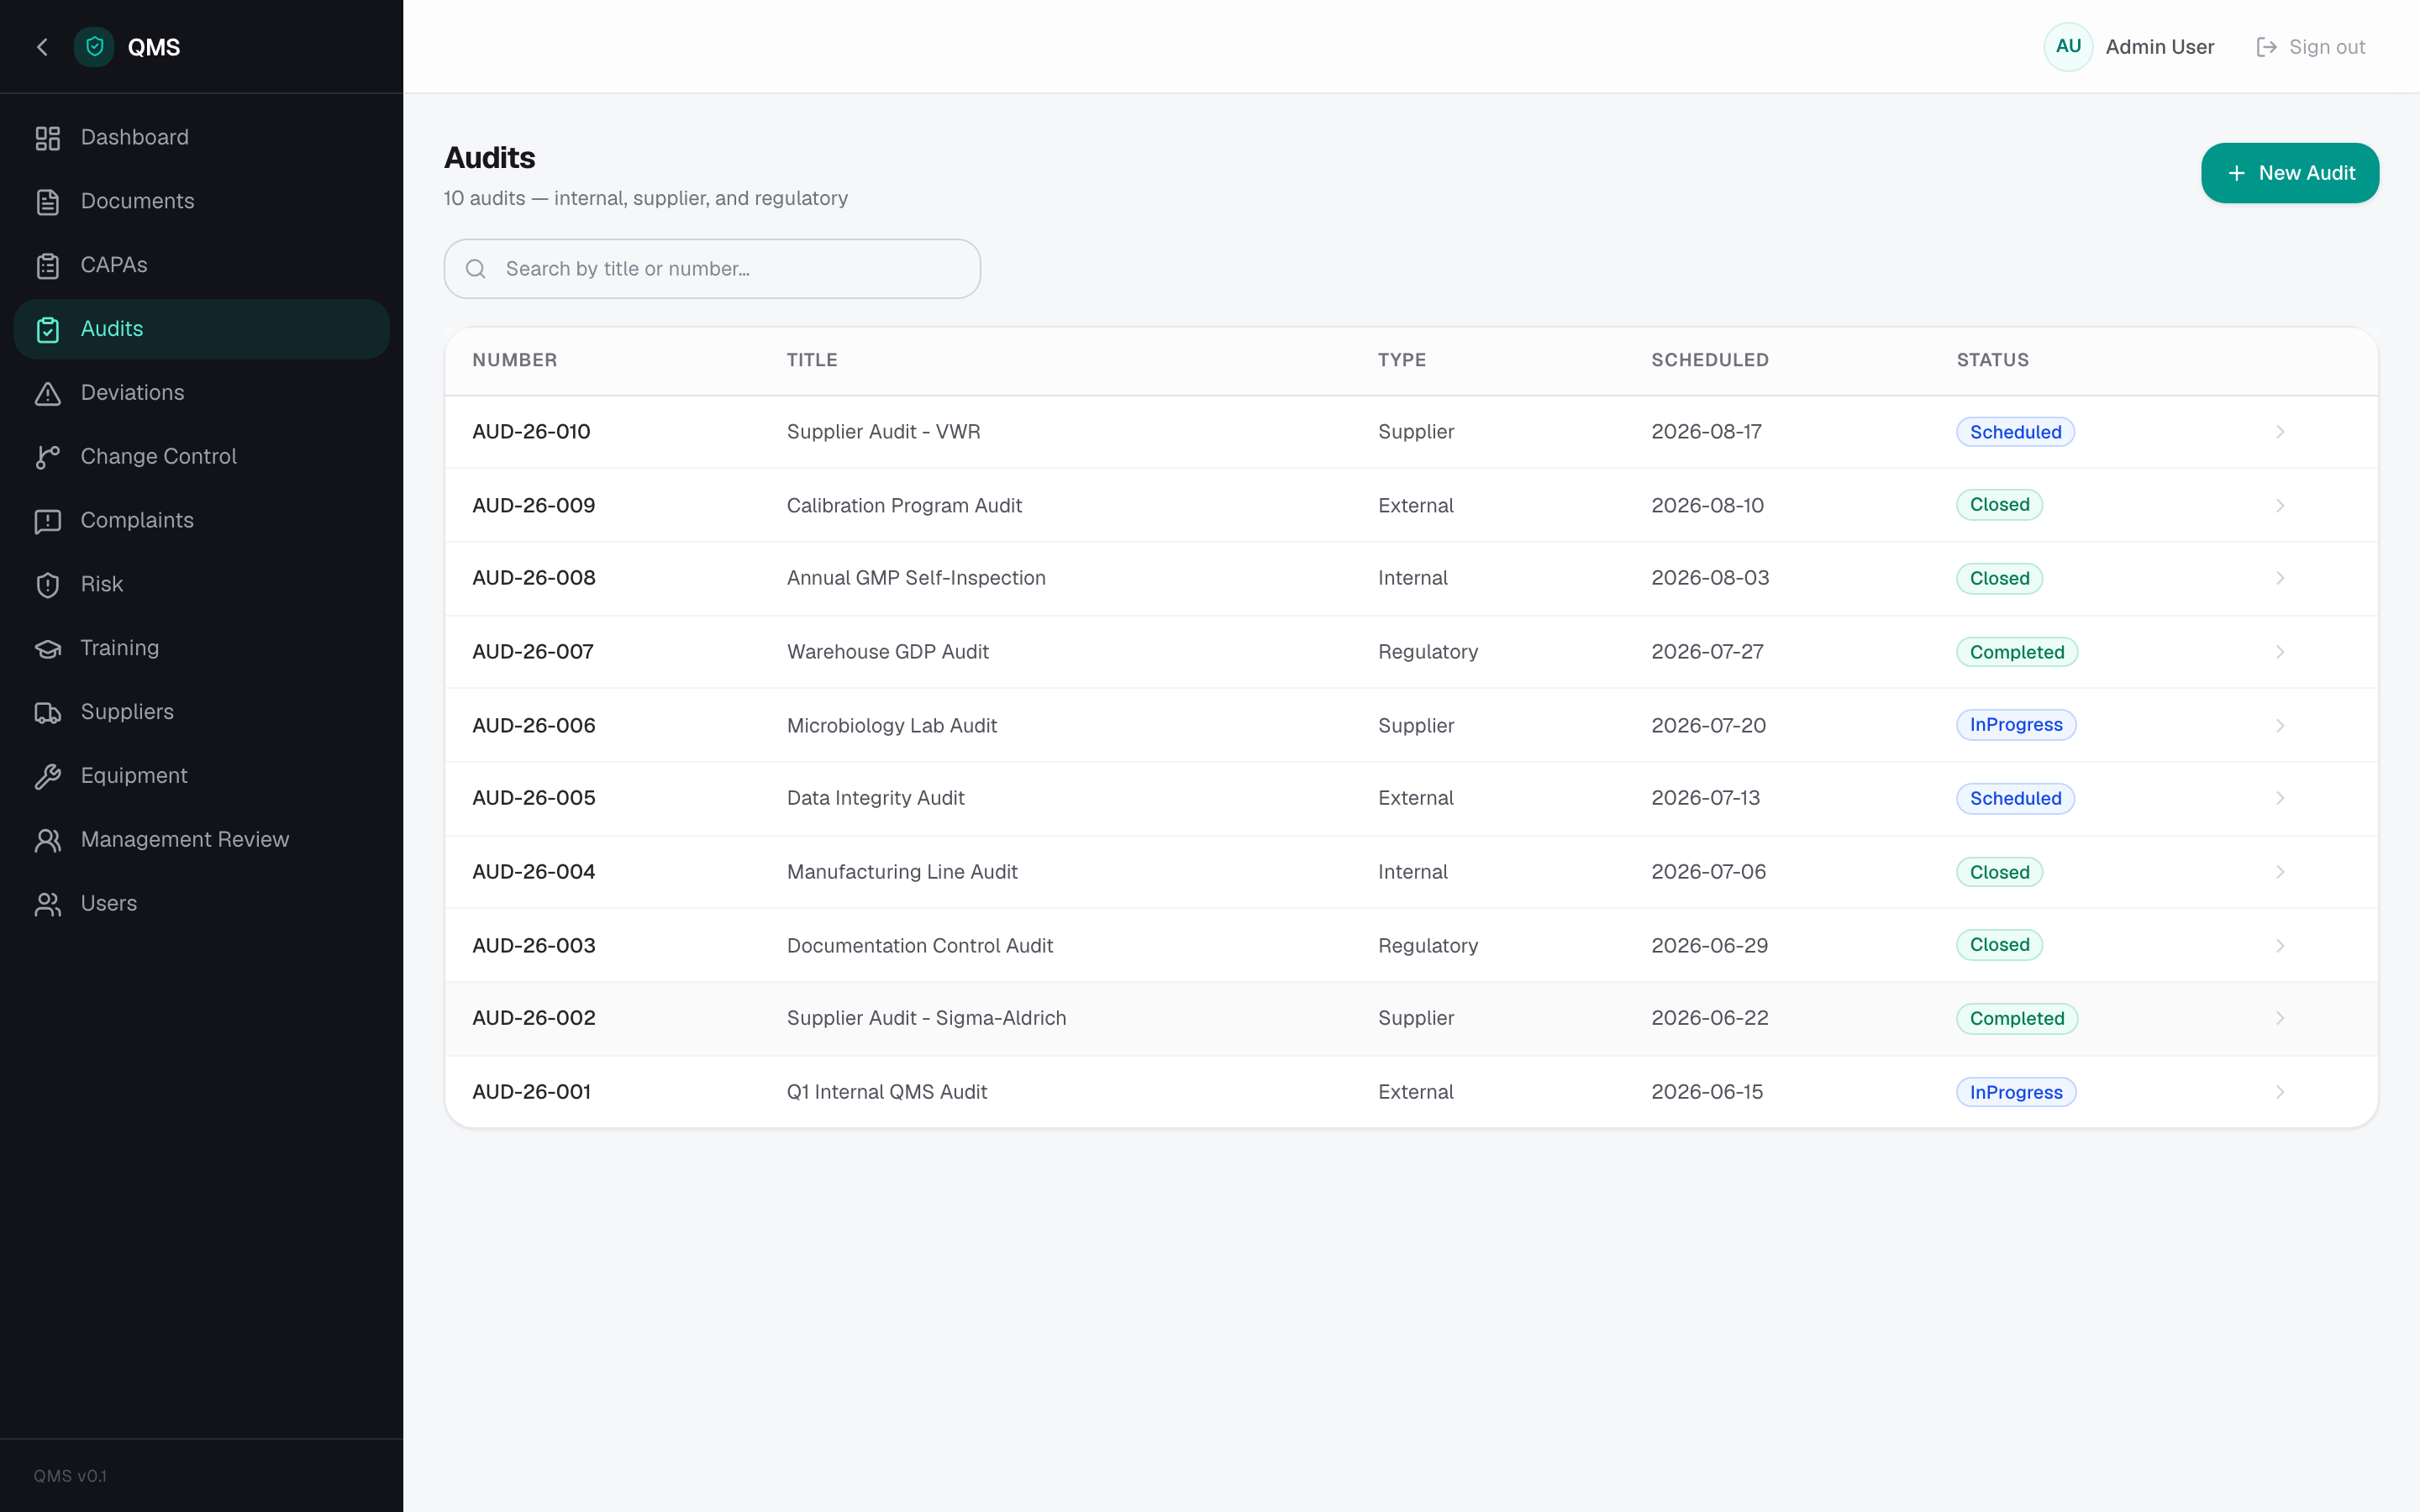Click the Training graduation cap icon
Screen dimensions: 2420x1512
(x=48, y=649)
